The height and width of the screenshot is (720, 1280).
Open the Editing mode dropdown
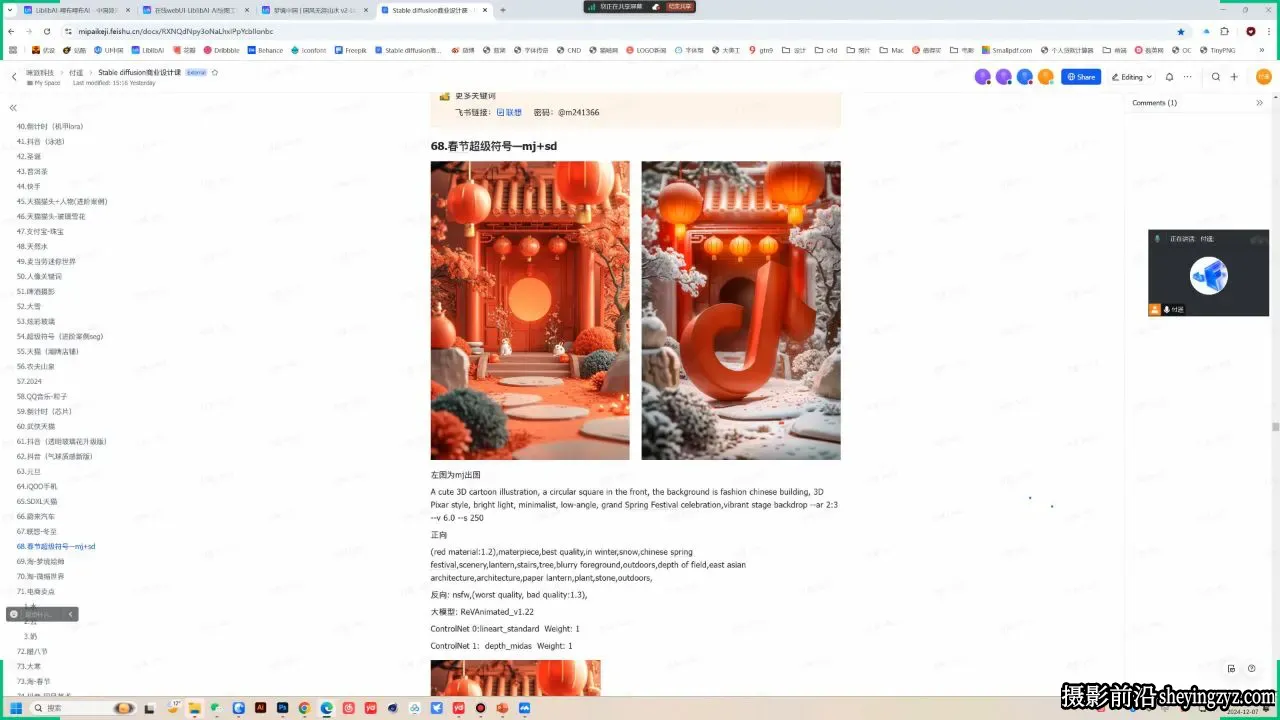coord(1131,77)
